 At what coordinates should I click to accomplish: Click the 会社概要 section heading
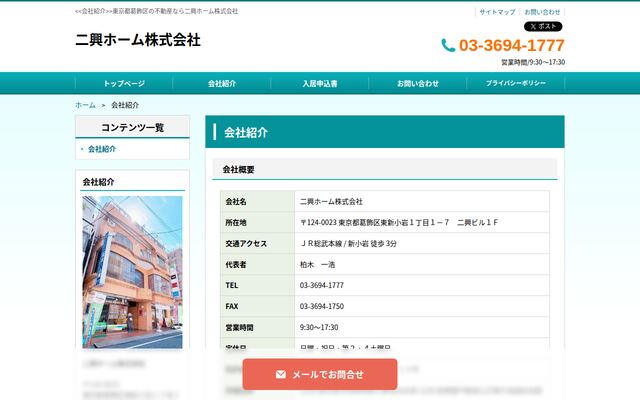(238, 169)
